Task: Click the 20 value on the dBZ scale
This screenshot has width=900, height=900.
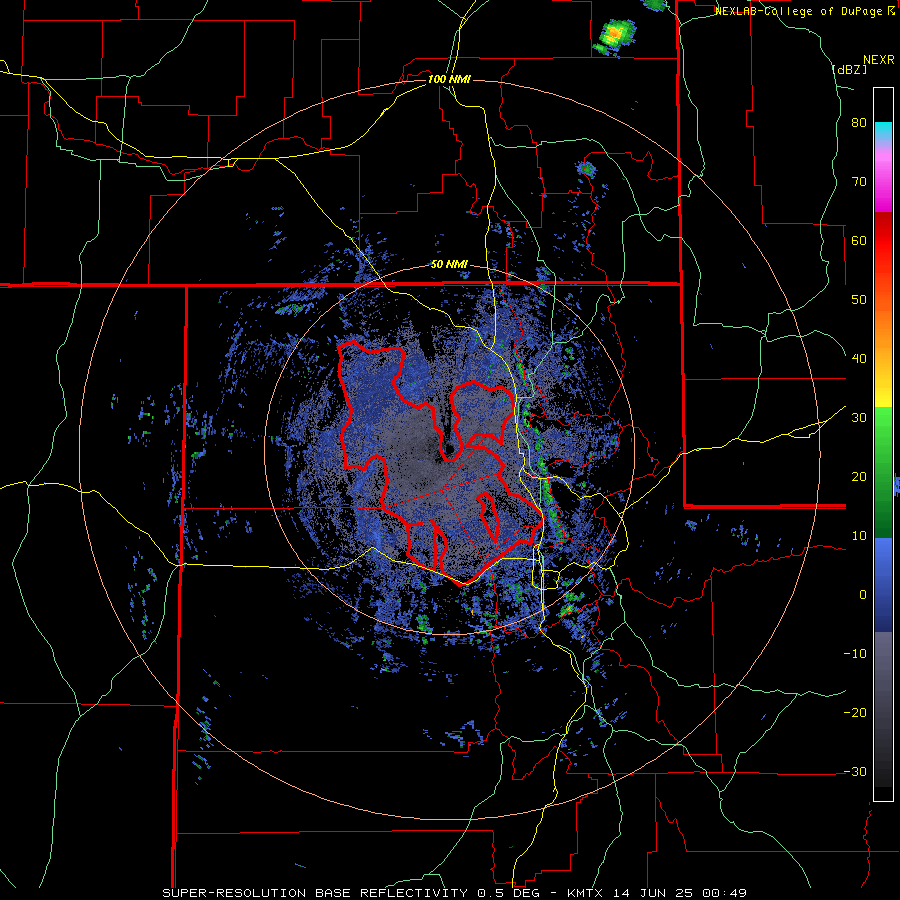Action: (859, 476)
